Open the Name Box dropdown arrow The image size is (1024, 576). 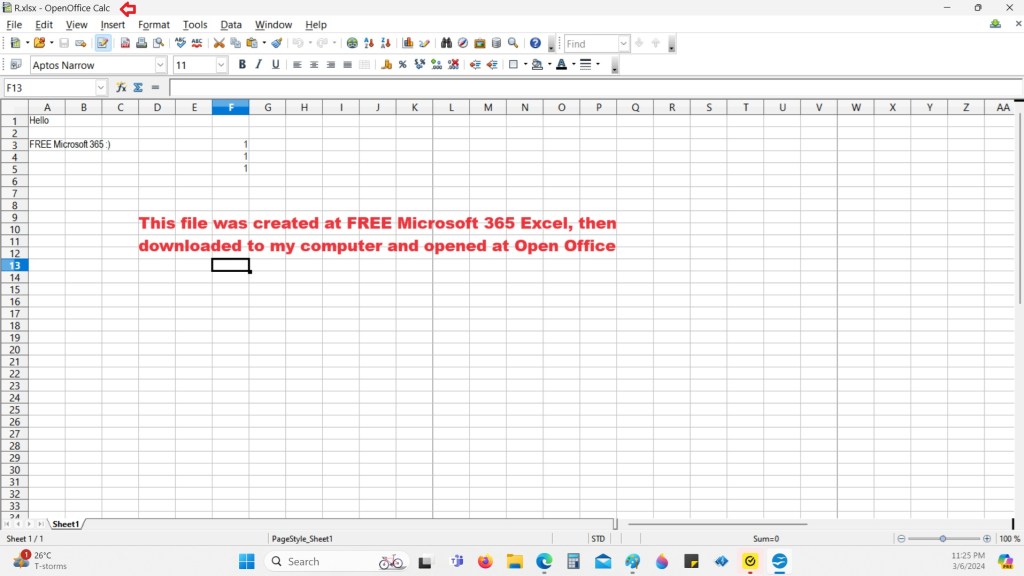click(x=100, y=88)
